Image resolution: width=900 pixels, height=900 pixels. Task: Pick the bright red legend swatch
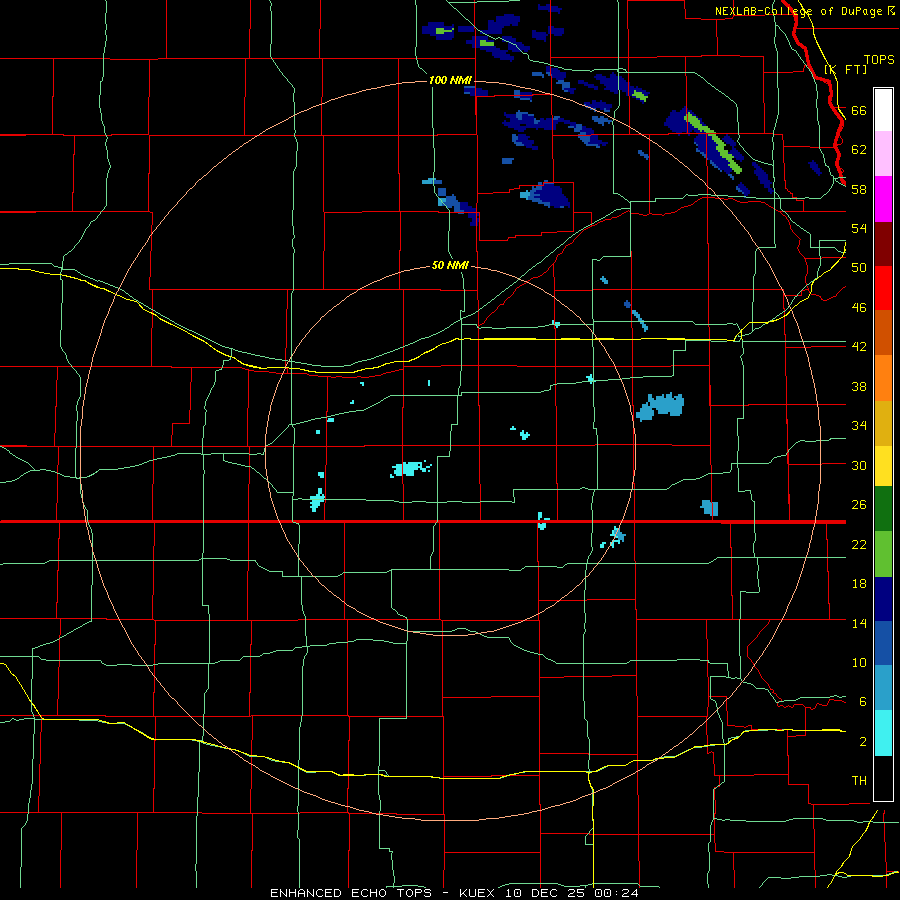[883, 288]
